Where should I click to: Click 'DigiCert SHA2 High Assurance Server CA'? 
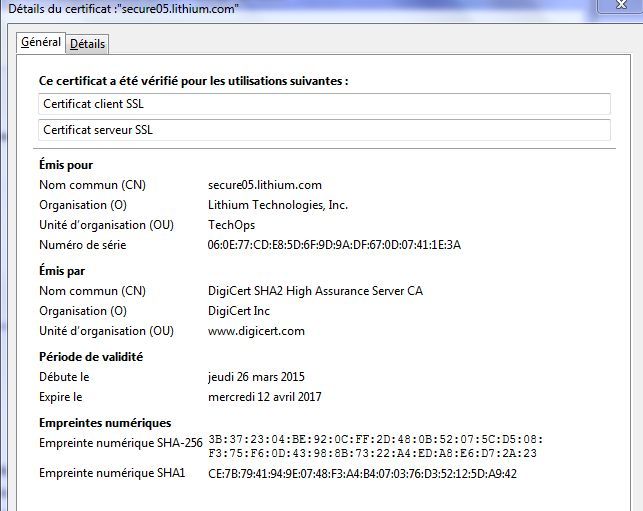coord(315,291)
